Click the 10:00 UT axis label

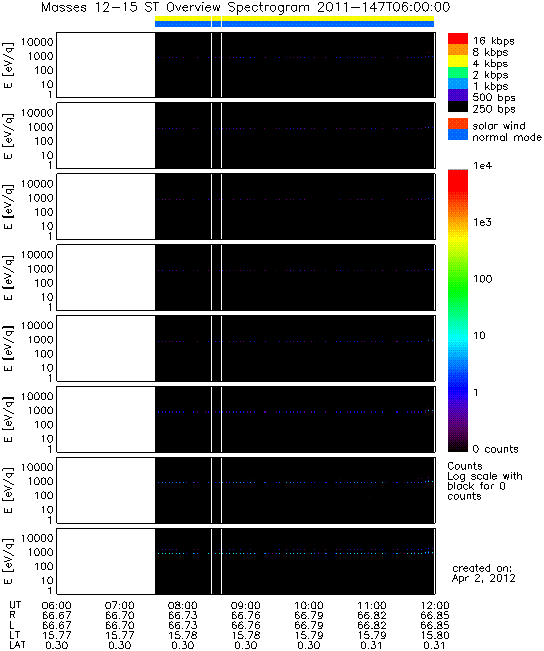[309, 606]
